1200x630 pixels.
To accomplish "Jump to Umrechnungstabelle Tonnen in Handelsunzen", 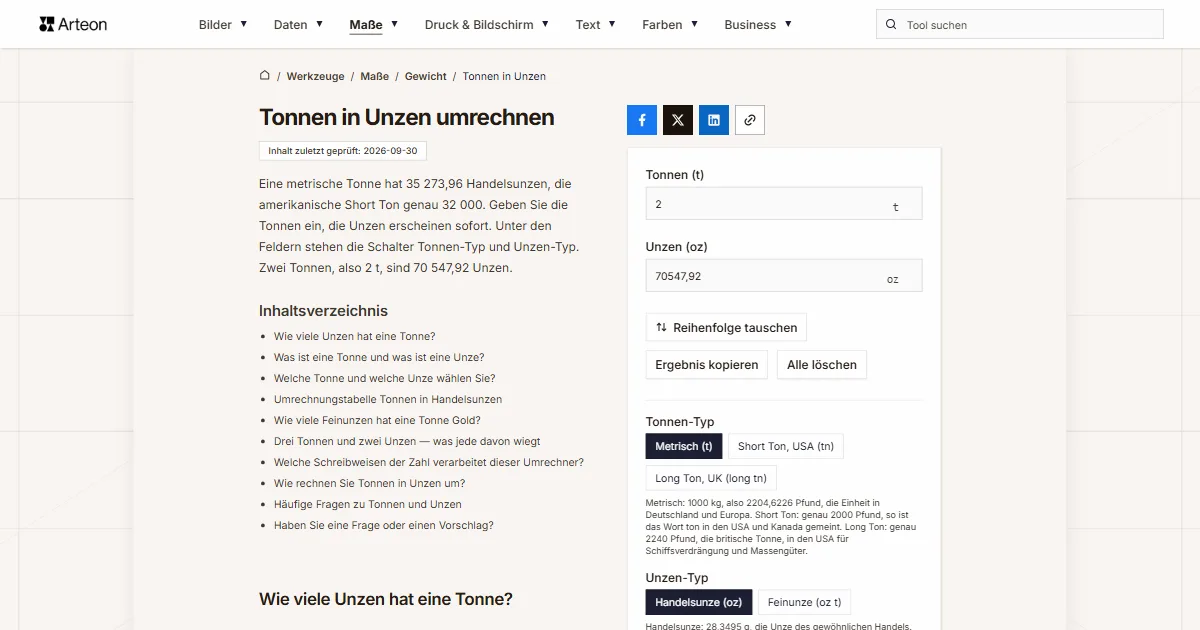I will pyautogui.click(x=388, y=399).
